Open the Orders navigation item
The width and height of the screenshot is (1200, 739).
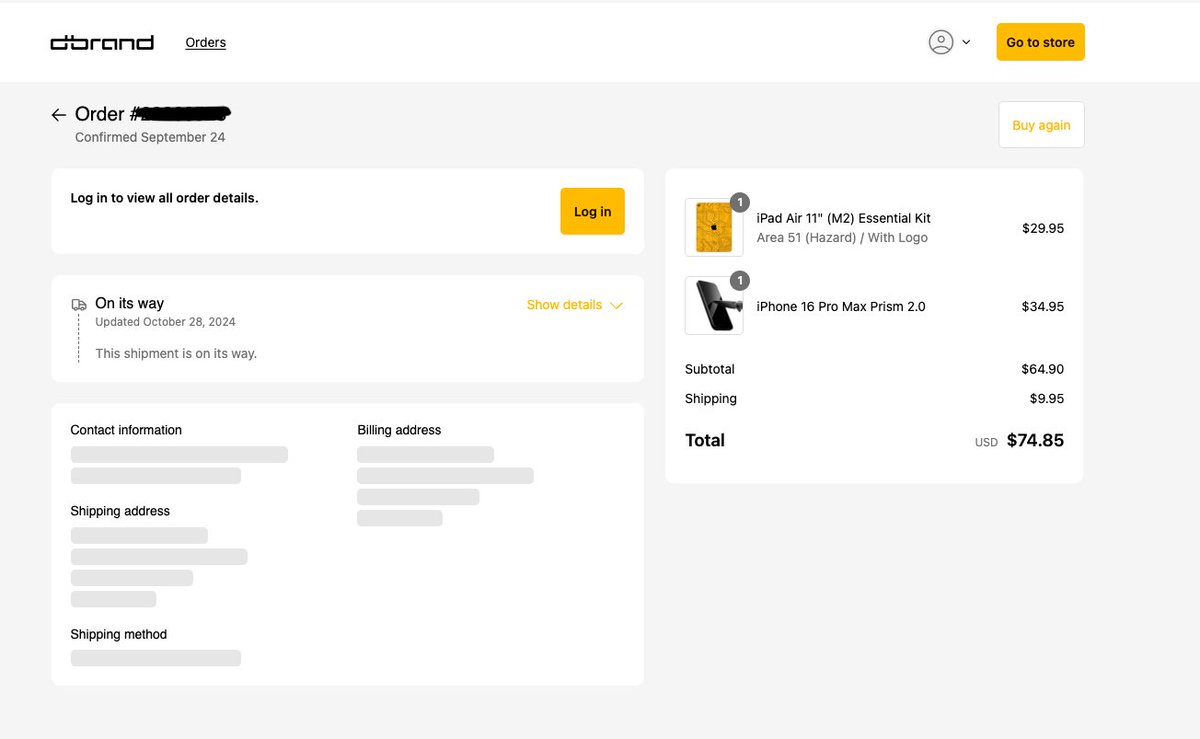(205, 42)
